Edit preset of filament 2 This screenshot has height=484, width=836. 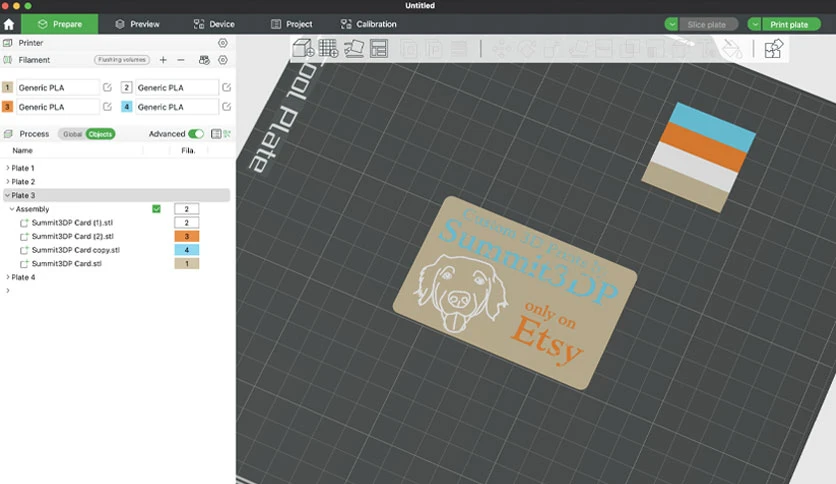227,87
